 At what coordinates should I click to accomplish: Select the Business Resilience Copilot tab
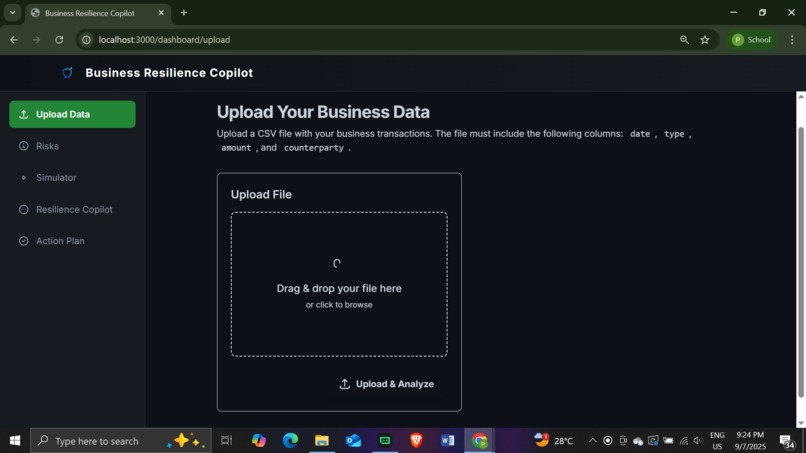pos(98,13)
